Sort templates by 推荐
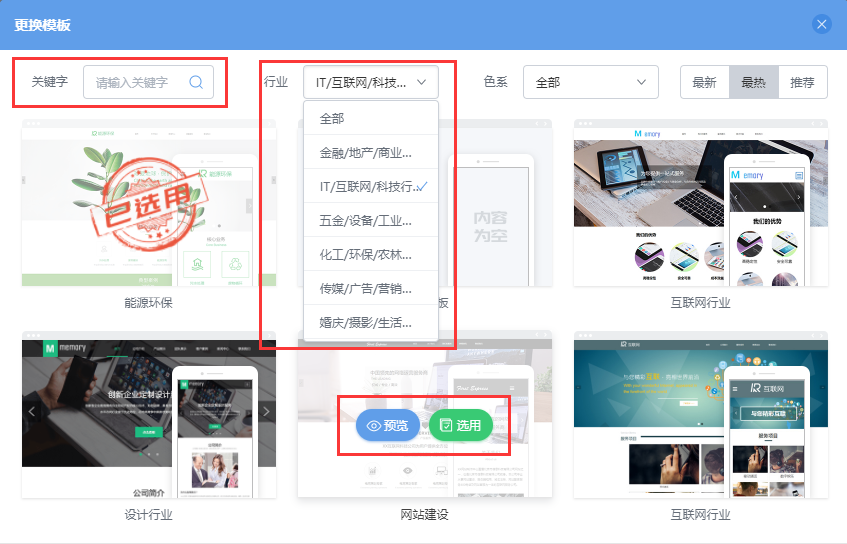 coord(802,83)
